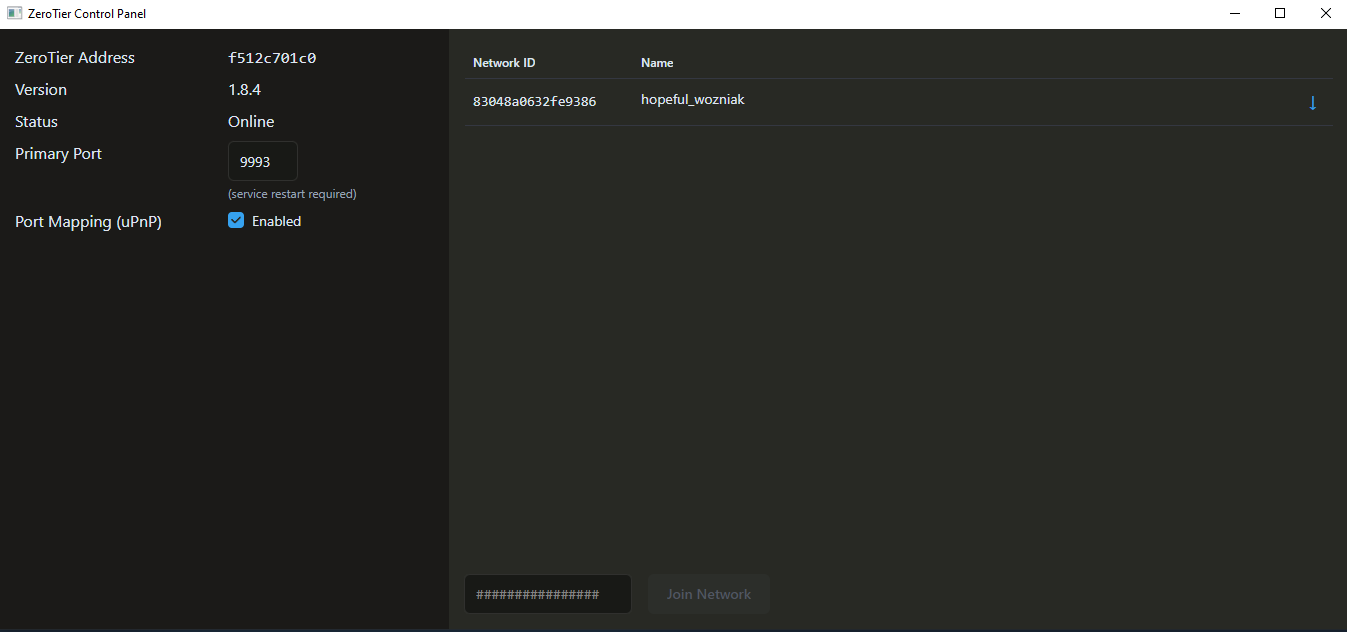Click the Status label
This screenshot has width=1347, height=632.
[x=36, y=122]
